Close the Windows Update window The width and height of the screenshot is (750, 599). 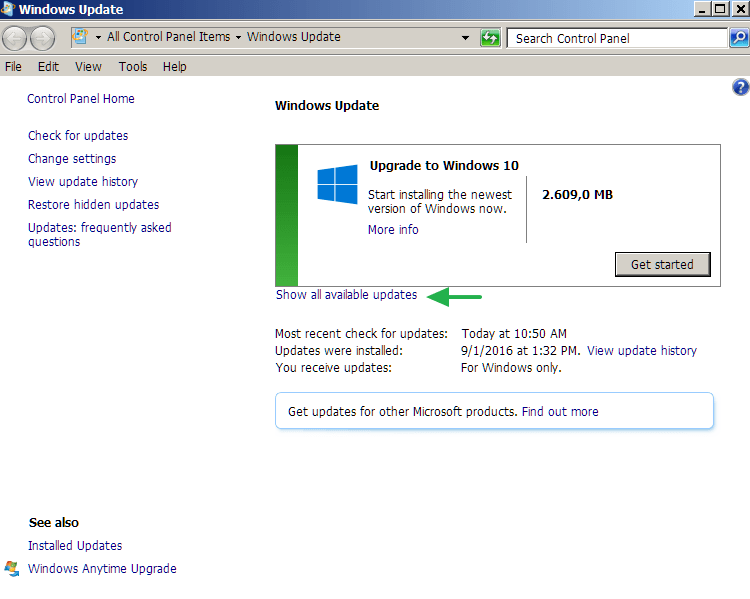739,9
